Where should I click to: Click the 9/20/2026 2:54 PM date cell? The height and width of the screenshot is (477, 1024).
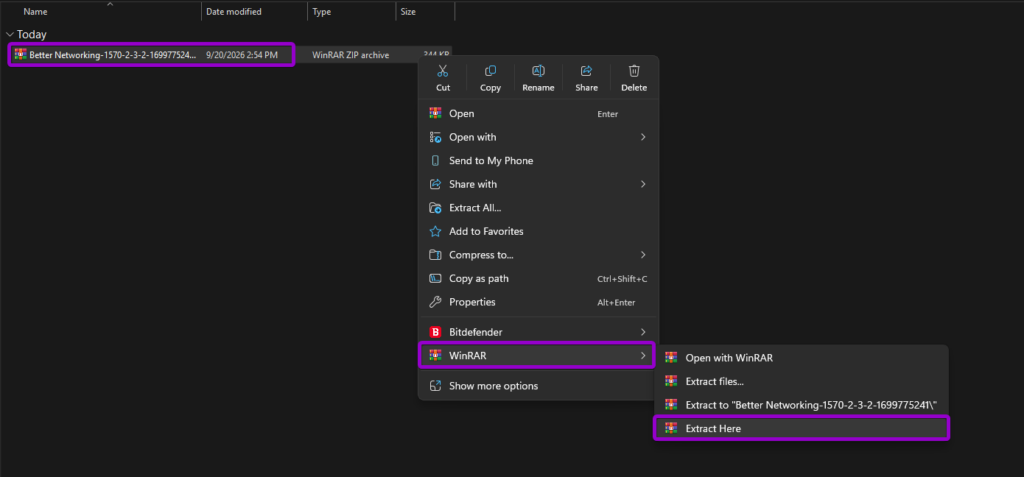[x=241, y=56]
